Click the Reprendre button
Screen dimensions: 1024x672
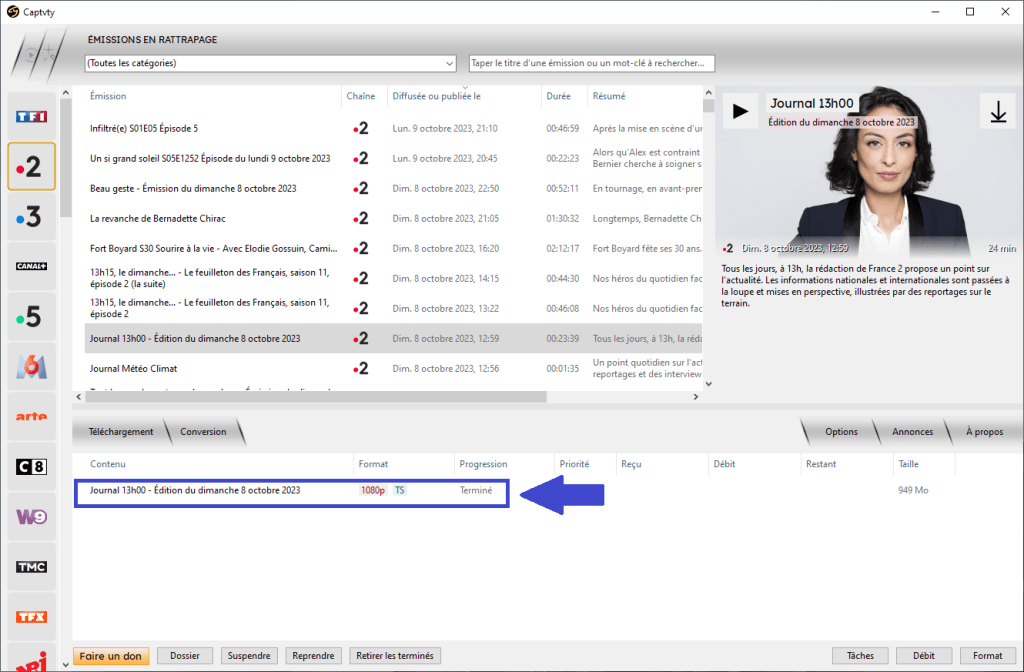[x=313, y=656]
